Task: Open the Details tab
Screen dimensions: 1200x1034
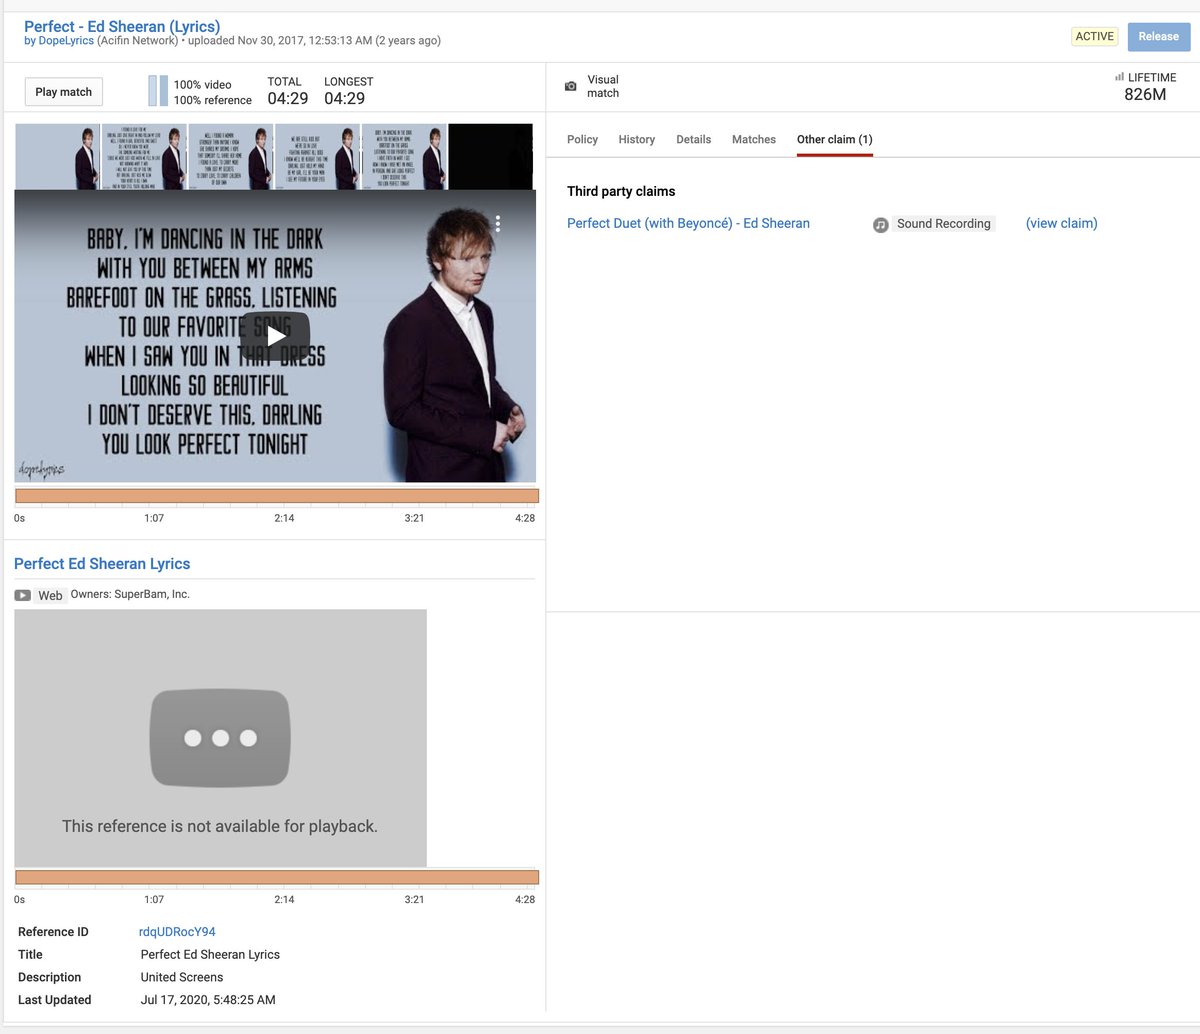Action: pos(693,139)
